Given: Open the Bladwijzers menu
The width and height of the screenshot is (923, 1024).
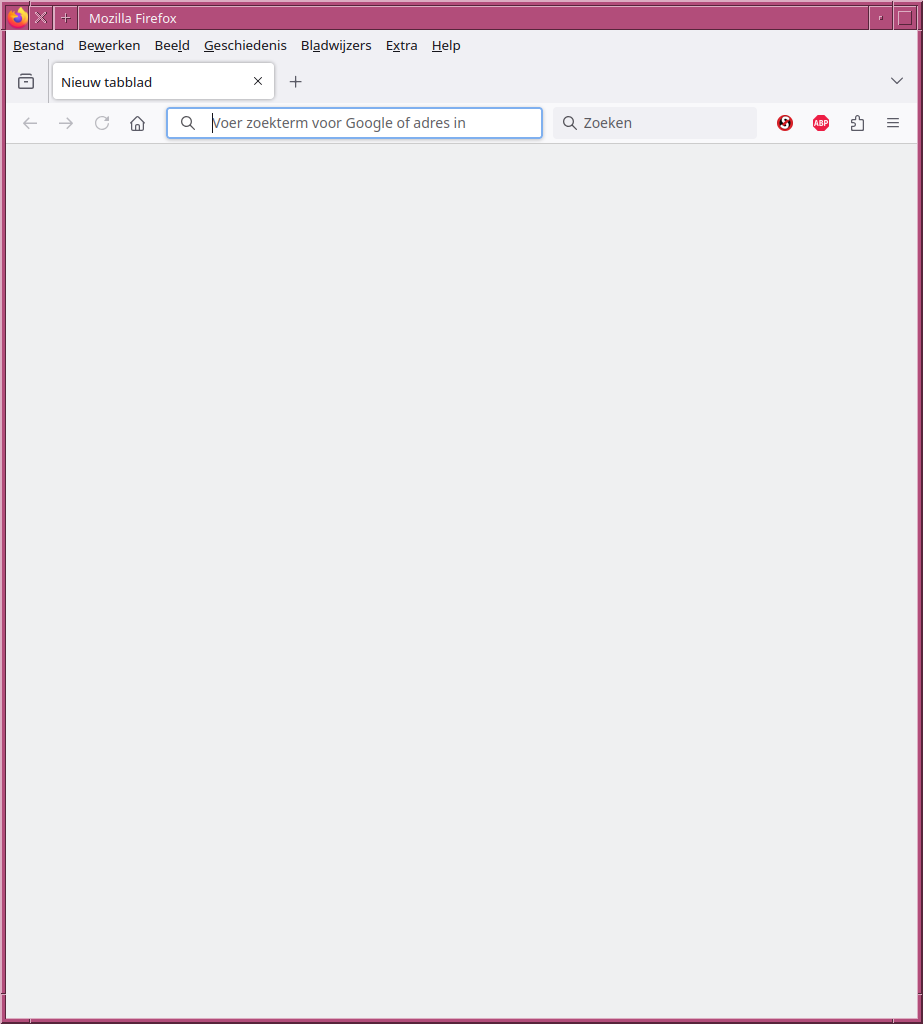Looking at the screenshot, I should 336,46.
